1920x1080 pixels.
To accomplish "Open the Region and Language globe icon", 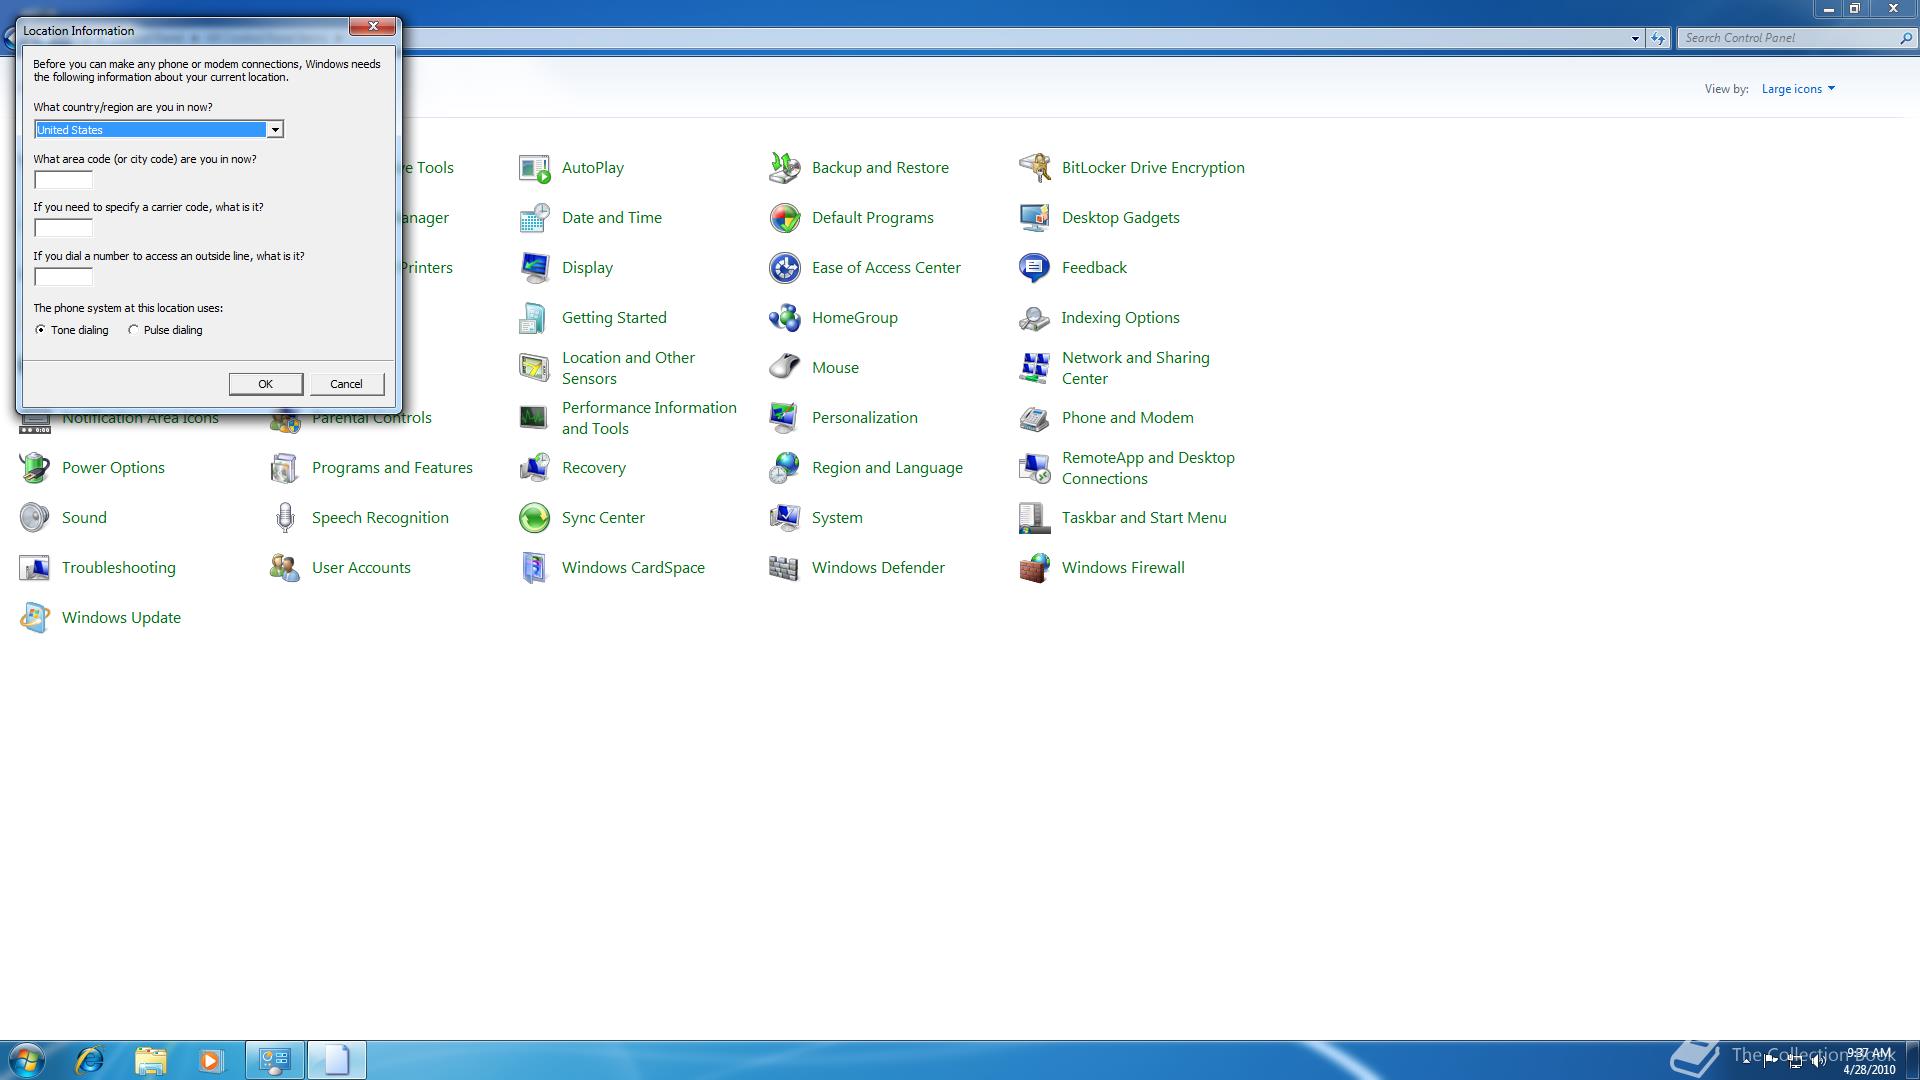I will pos(785,468).
